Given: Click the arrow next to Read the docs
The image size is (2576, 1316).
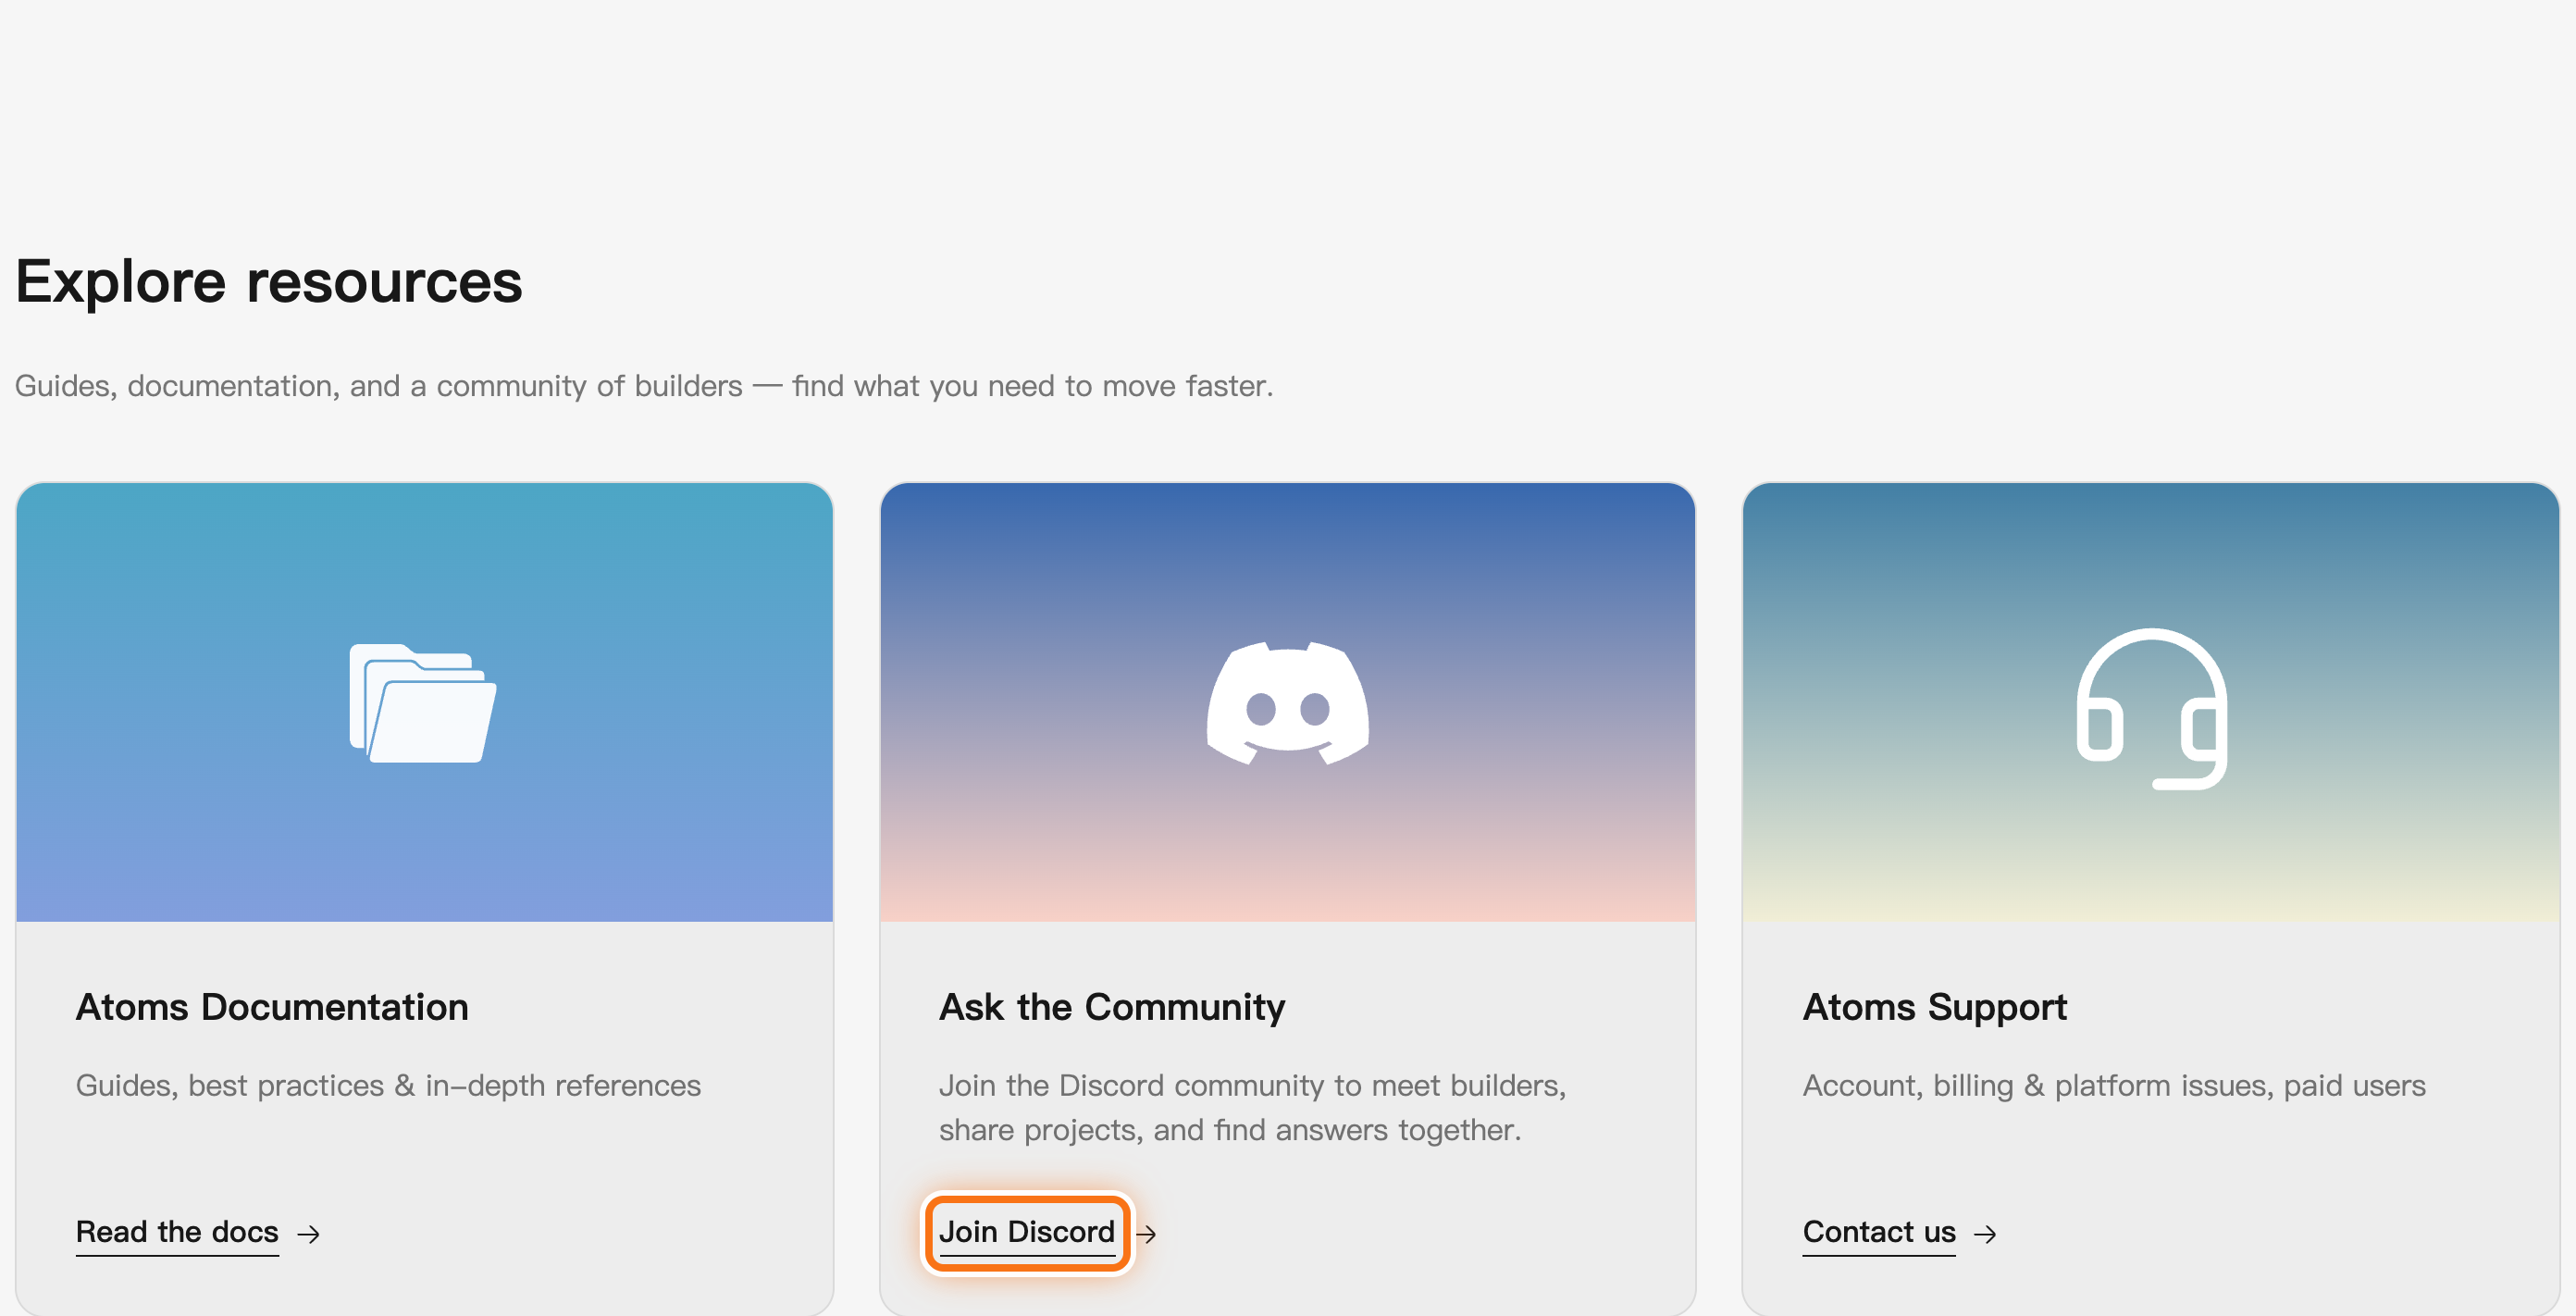Looking at the screenshot, I should (309, 1234).
